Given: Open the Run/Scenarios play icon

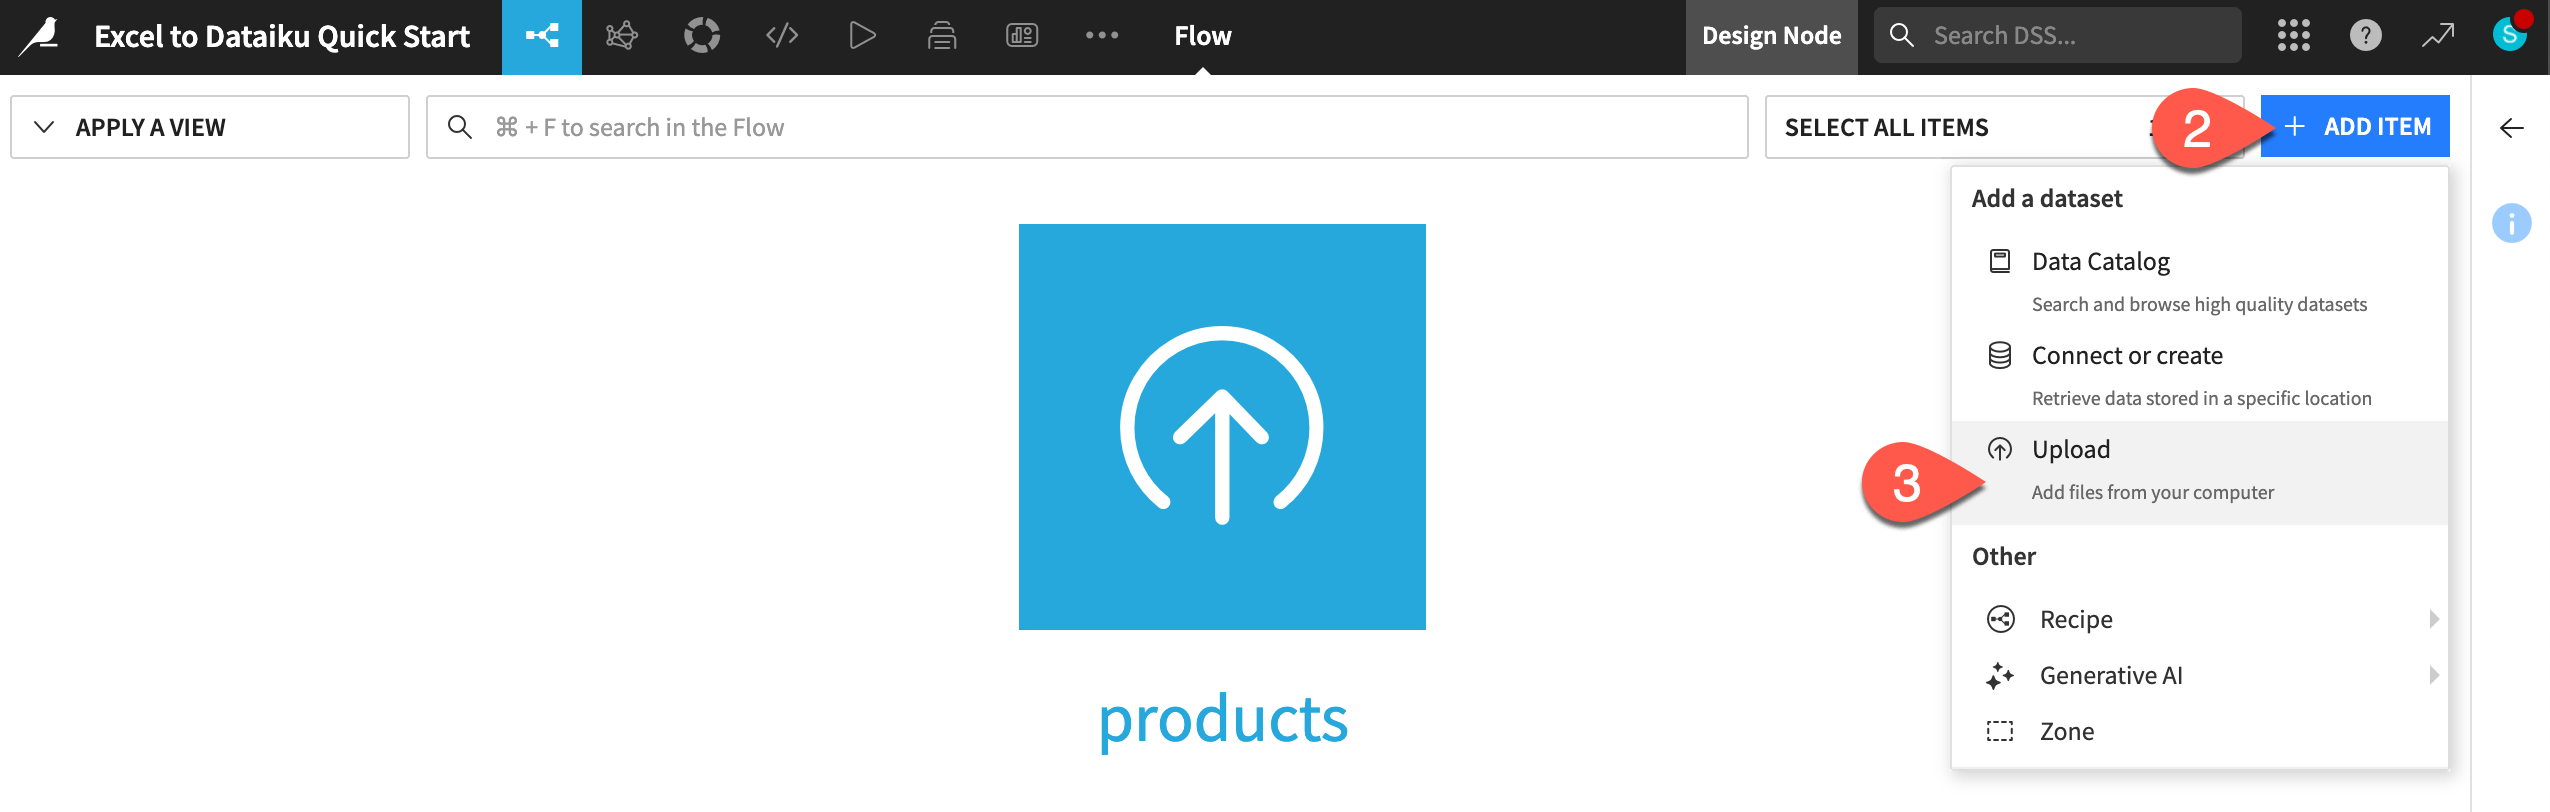Looking at the screenshot, I should (862, 37).
